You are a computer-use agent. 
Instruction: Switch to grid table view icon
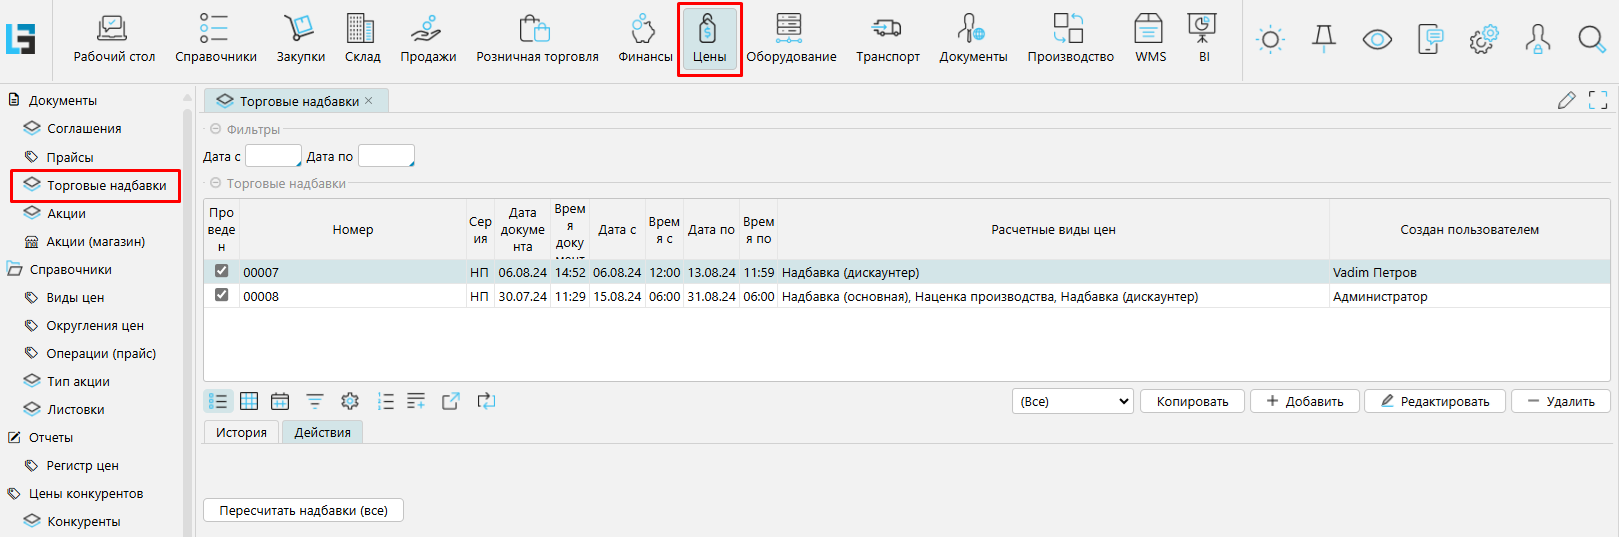(249, 401)
